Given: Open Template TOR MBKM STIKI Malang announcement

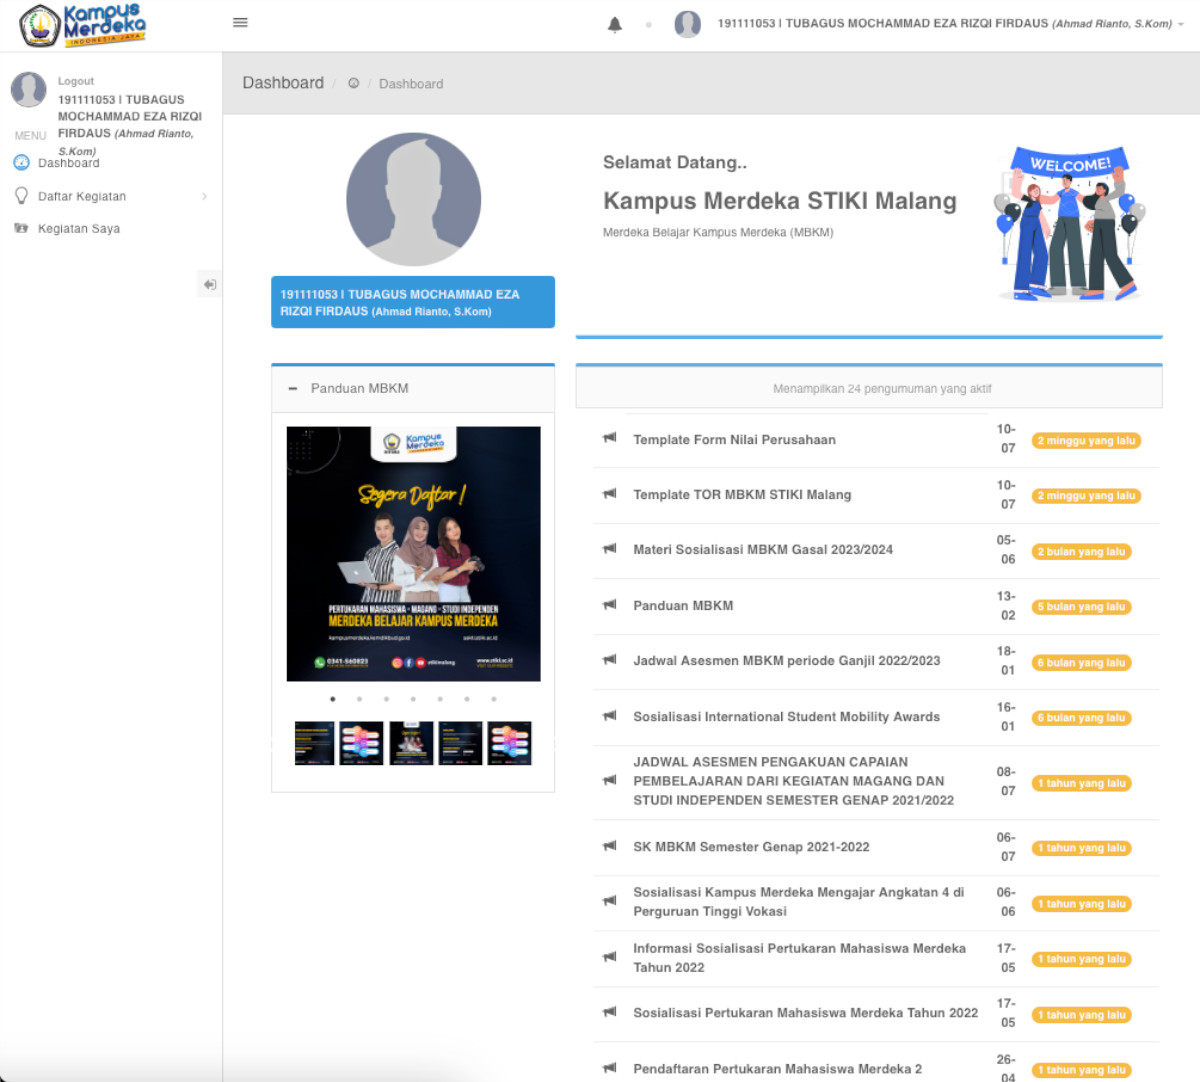Looking at the screenshot, I should [x=741, y=495].
